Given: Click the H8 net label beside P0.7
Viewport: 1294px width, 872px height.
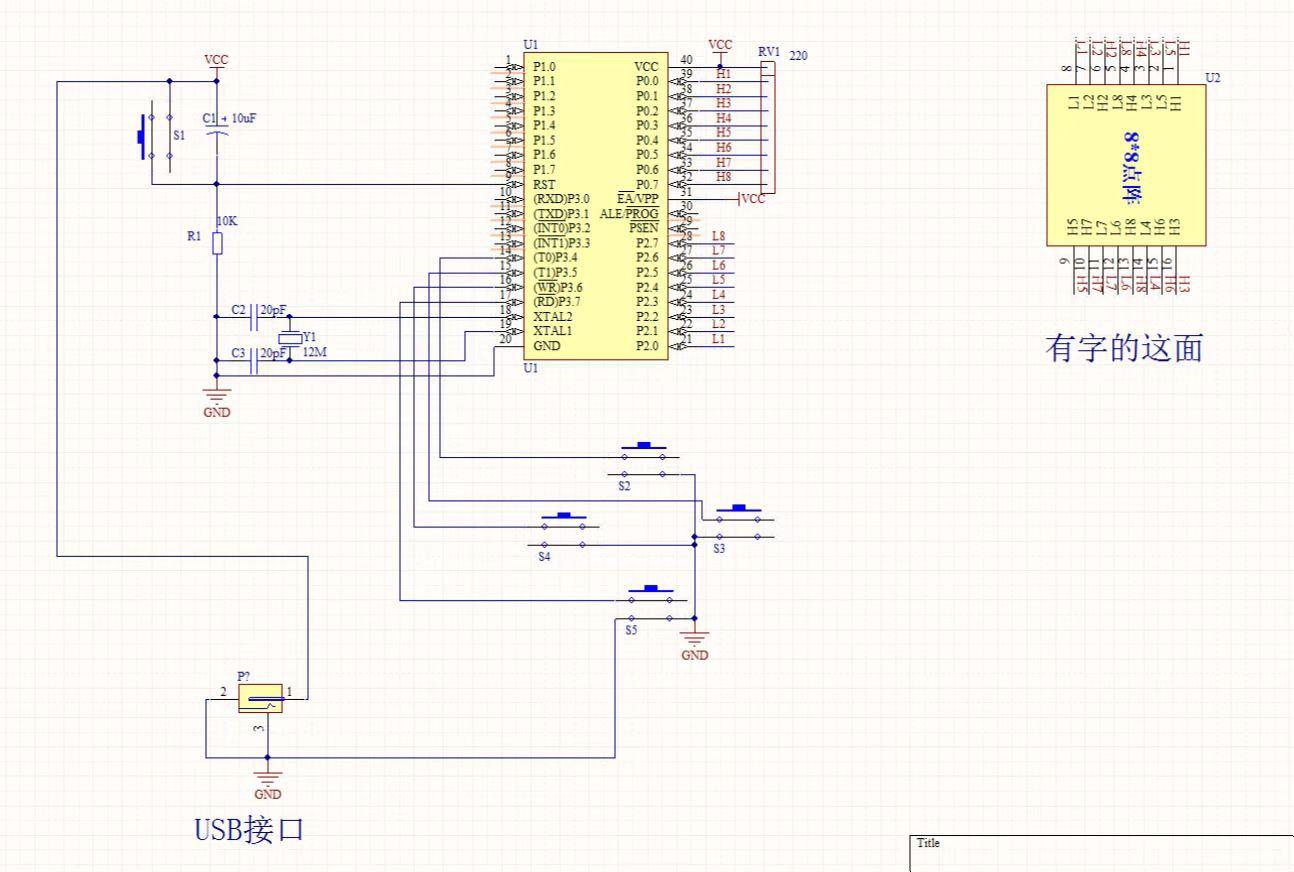Looking at the screenshot, I should (x=724, y=176).
